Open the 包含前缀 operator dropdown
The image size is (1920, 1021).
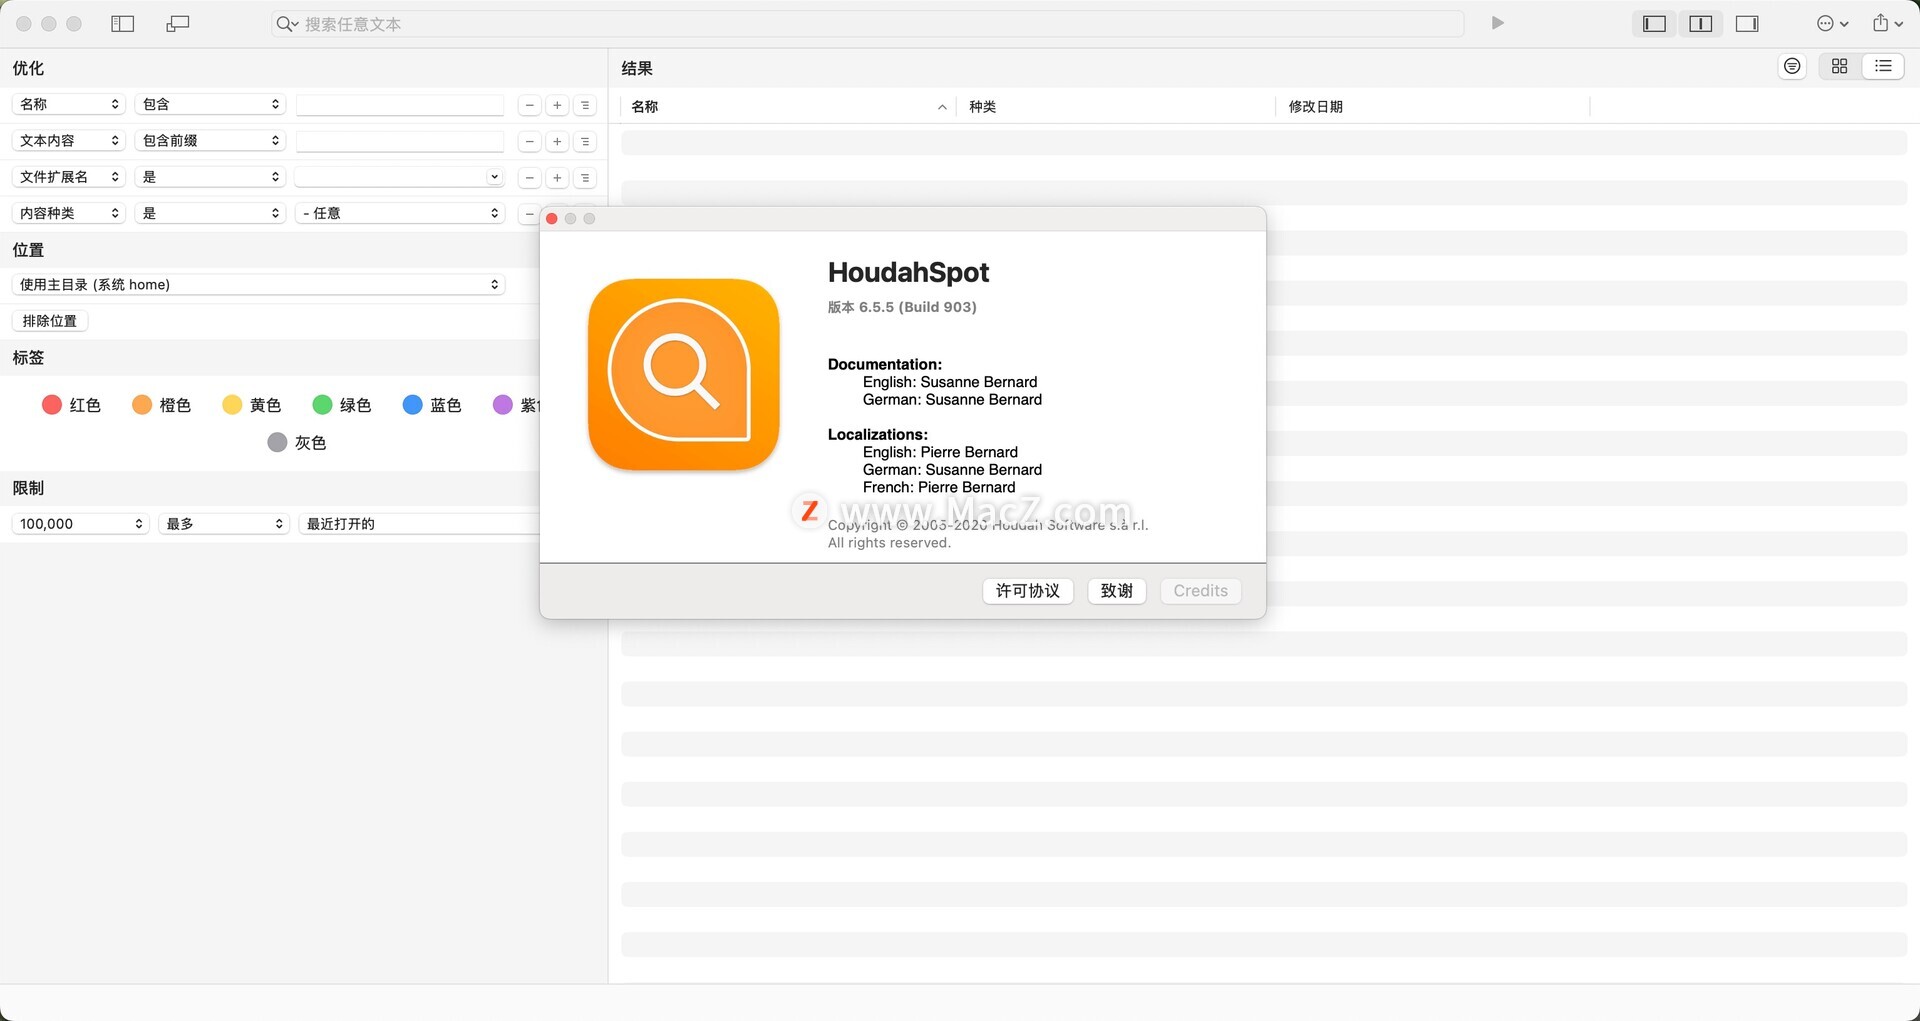(x=210, y=140)
